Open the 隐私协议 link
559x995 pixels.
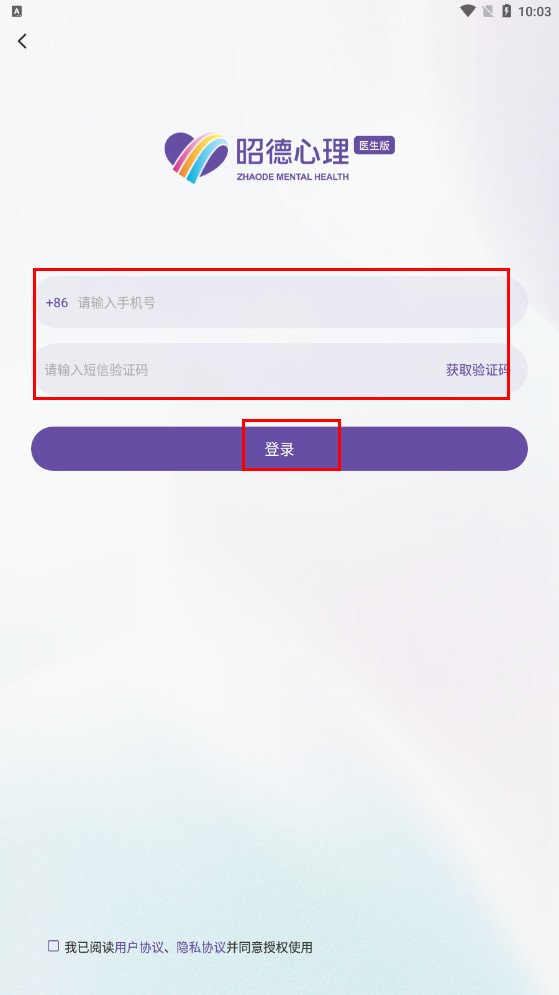201,947
